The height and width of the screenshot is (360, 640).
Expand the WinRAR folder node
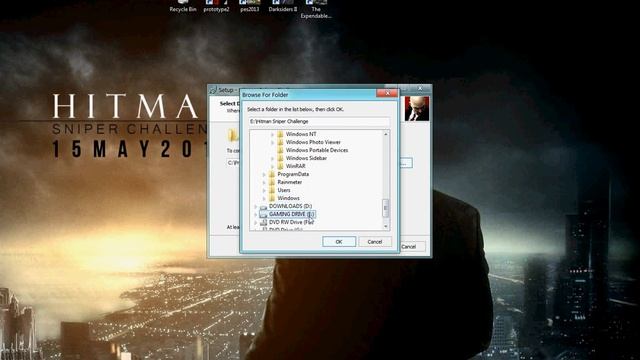pos(272,166)
